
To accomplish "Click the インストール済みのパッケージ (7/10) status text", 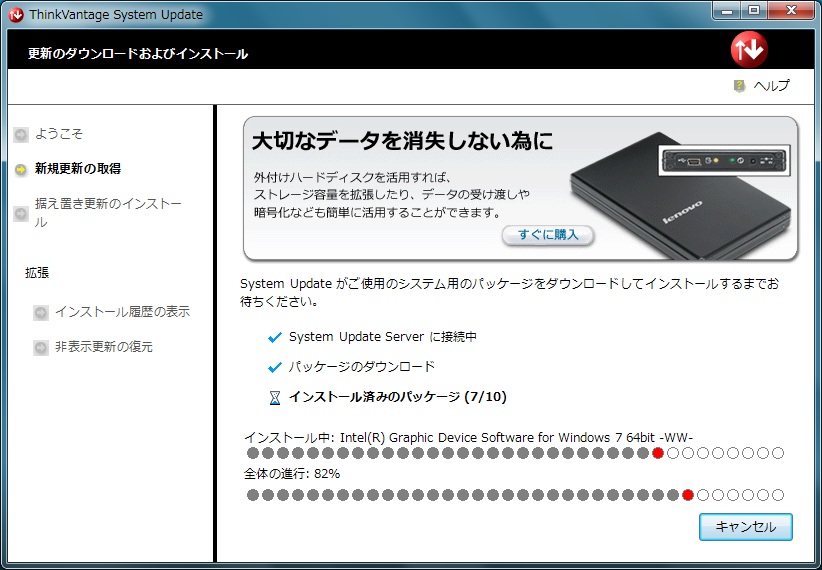I will [x=398, y=396].
